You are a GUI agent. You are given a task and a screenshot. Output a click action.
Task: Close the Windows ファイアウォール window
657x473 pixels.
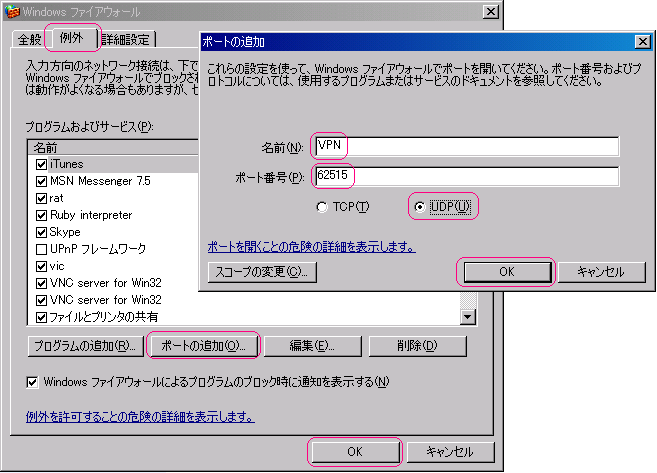490,11
